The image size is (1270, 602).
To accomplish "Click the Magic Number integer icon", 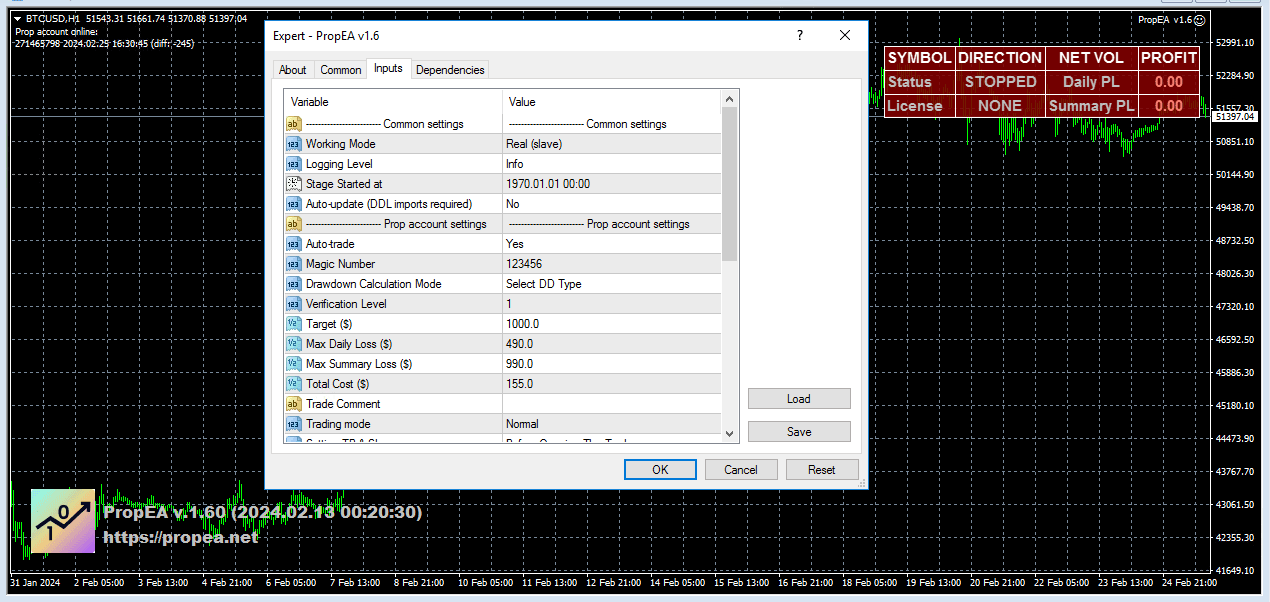I will pyautogui.click(x=294, y=264).
